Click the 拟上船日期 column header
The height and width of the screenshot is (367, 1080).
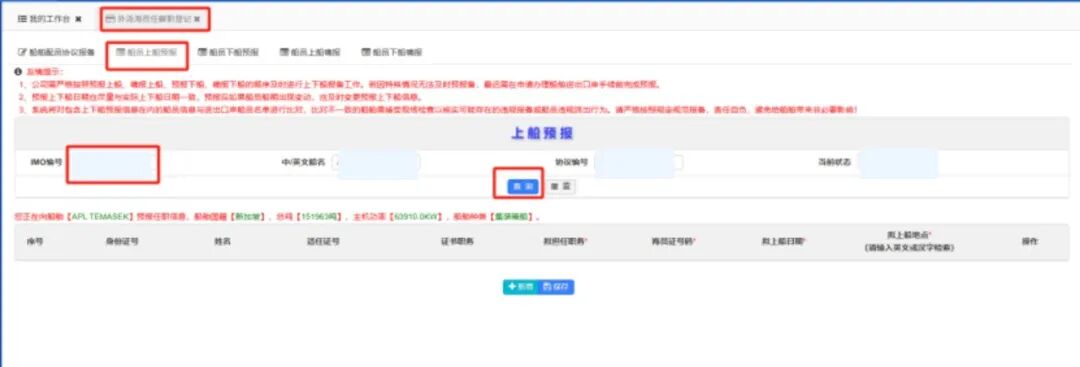[784, 242]
